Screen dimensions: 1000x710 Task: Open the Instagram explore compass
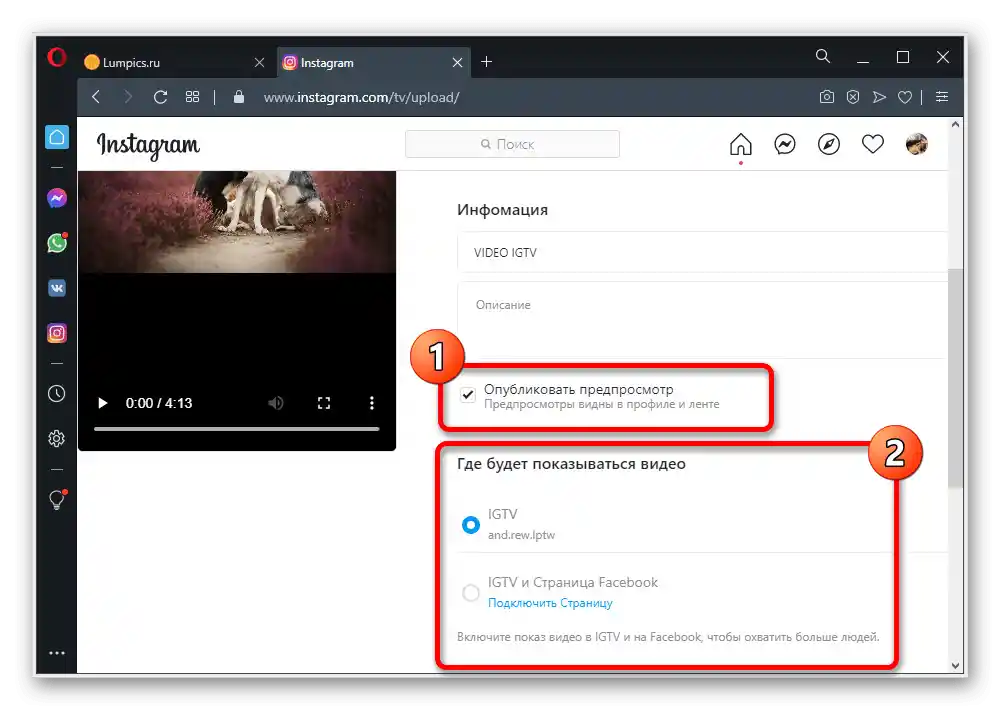(828, 144)
